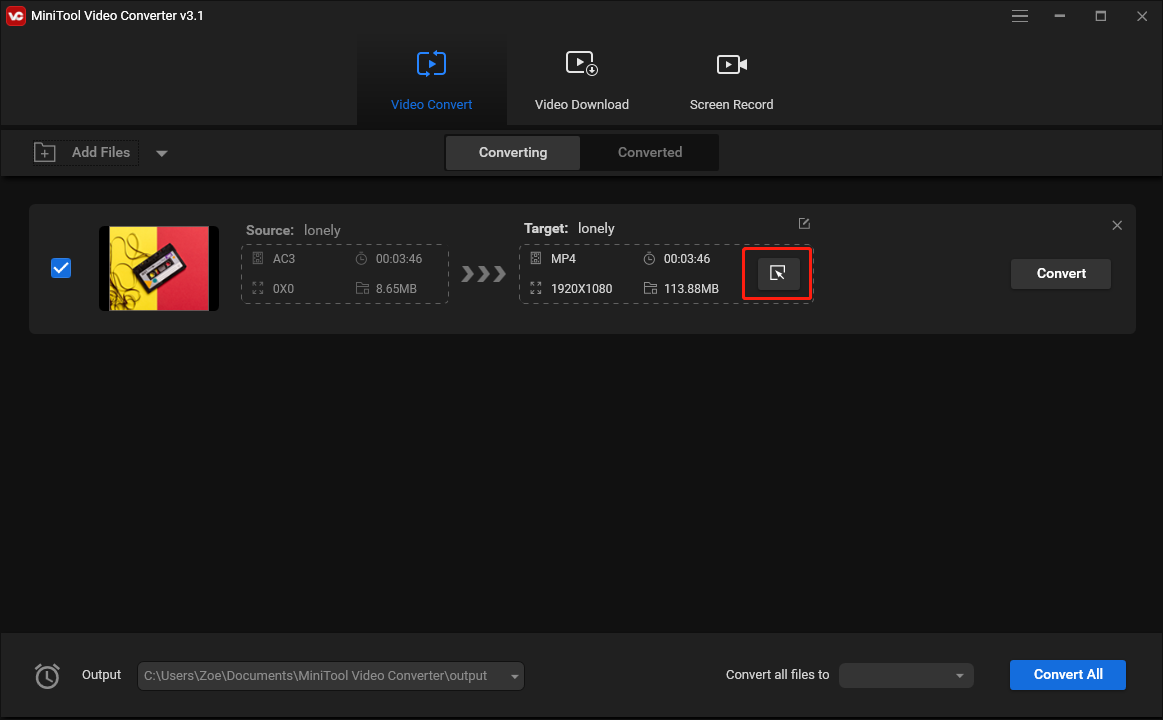Switch to the Video Download tab

coord(582,82)
